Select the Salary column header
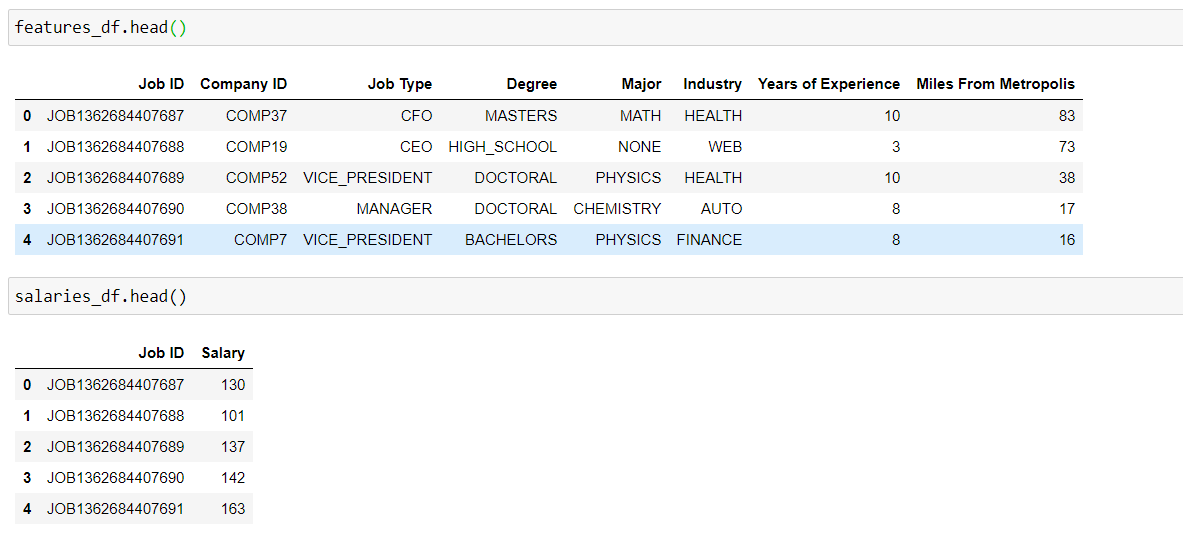Screen dimensions: 1183x536 click(223, 353)
